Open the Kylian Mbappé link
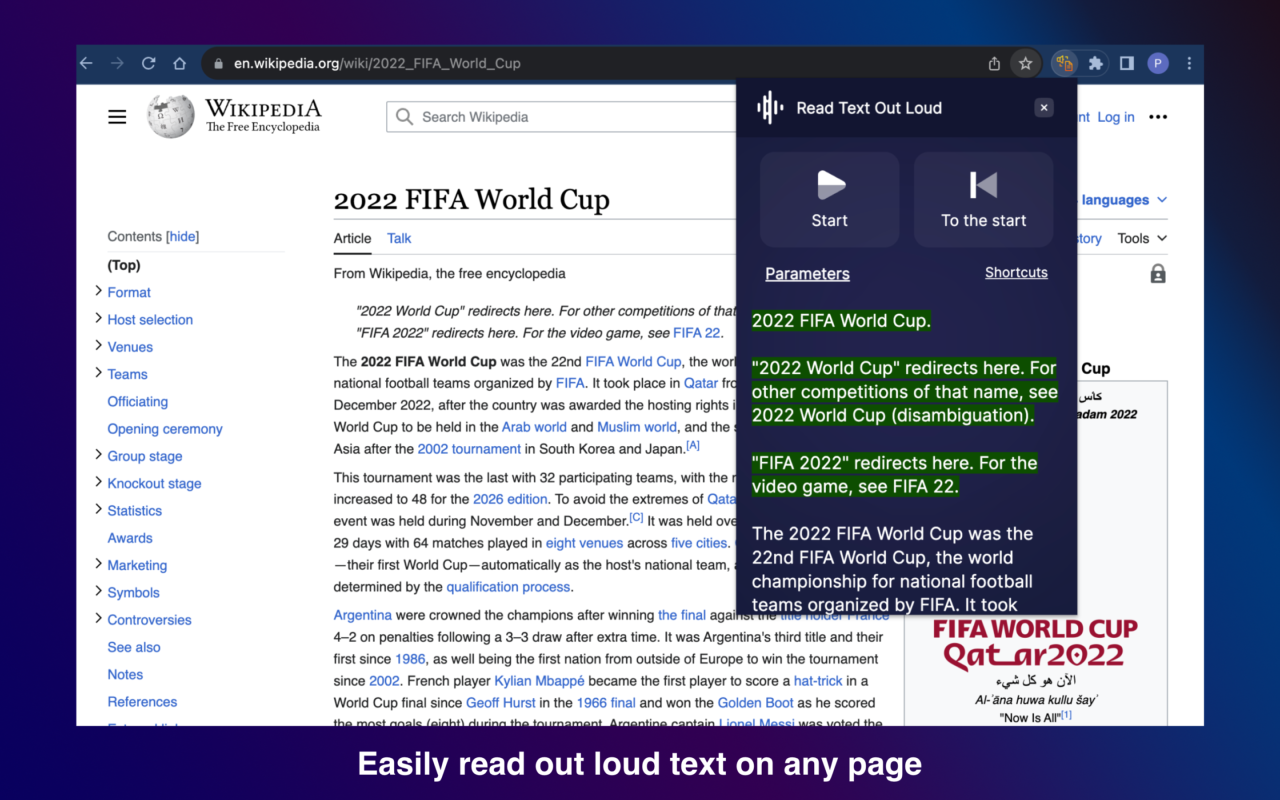The height and width of the screenshot is (800, 1280). tap(540, 681)
